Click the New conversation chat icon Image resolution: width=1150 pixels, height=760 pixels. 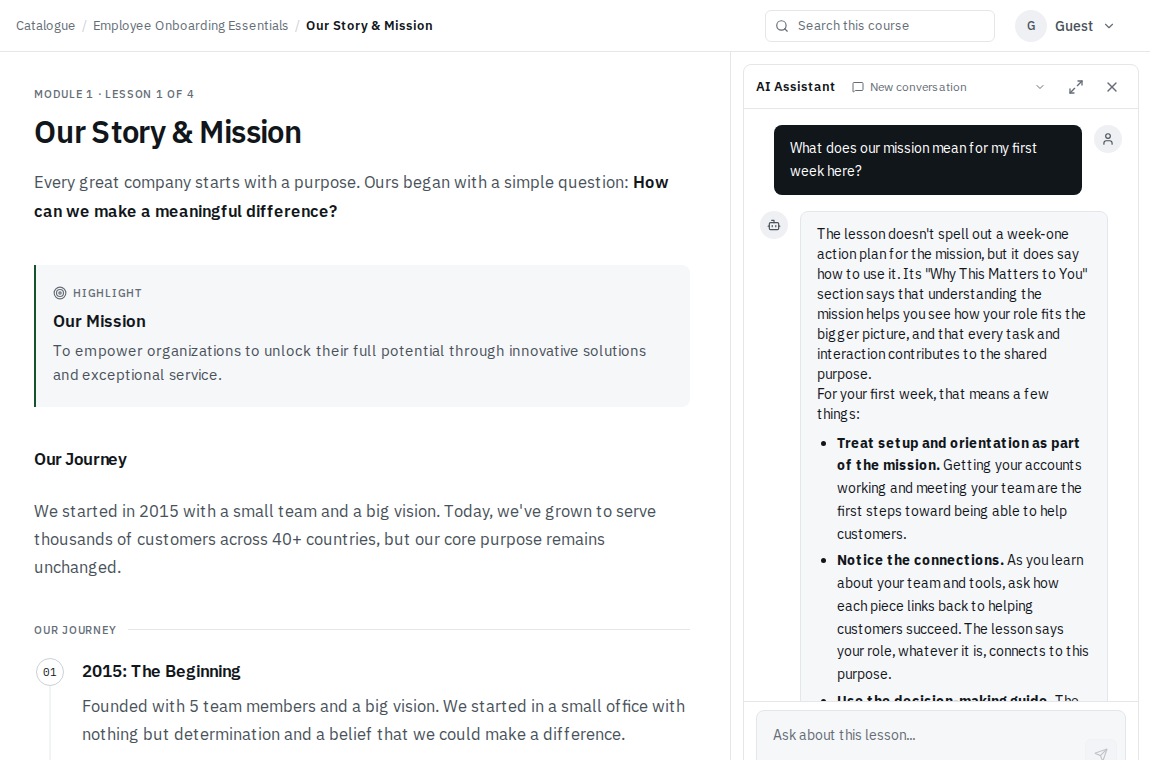pyautogui.click(x=857, y=87)
